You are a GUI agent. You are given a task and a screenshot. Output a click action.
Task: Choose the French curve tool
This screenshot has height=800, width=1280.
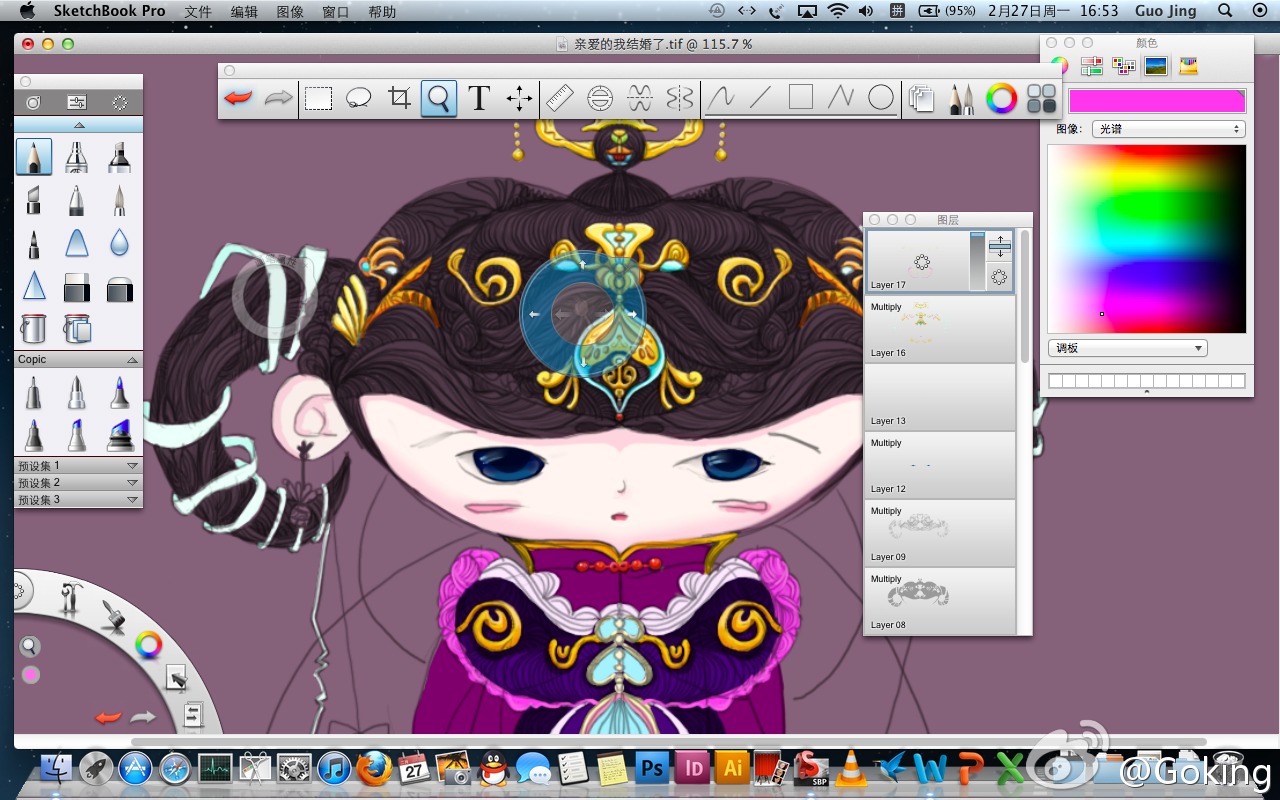pyautogui.click(x=640, y=98)
